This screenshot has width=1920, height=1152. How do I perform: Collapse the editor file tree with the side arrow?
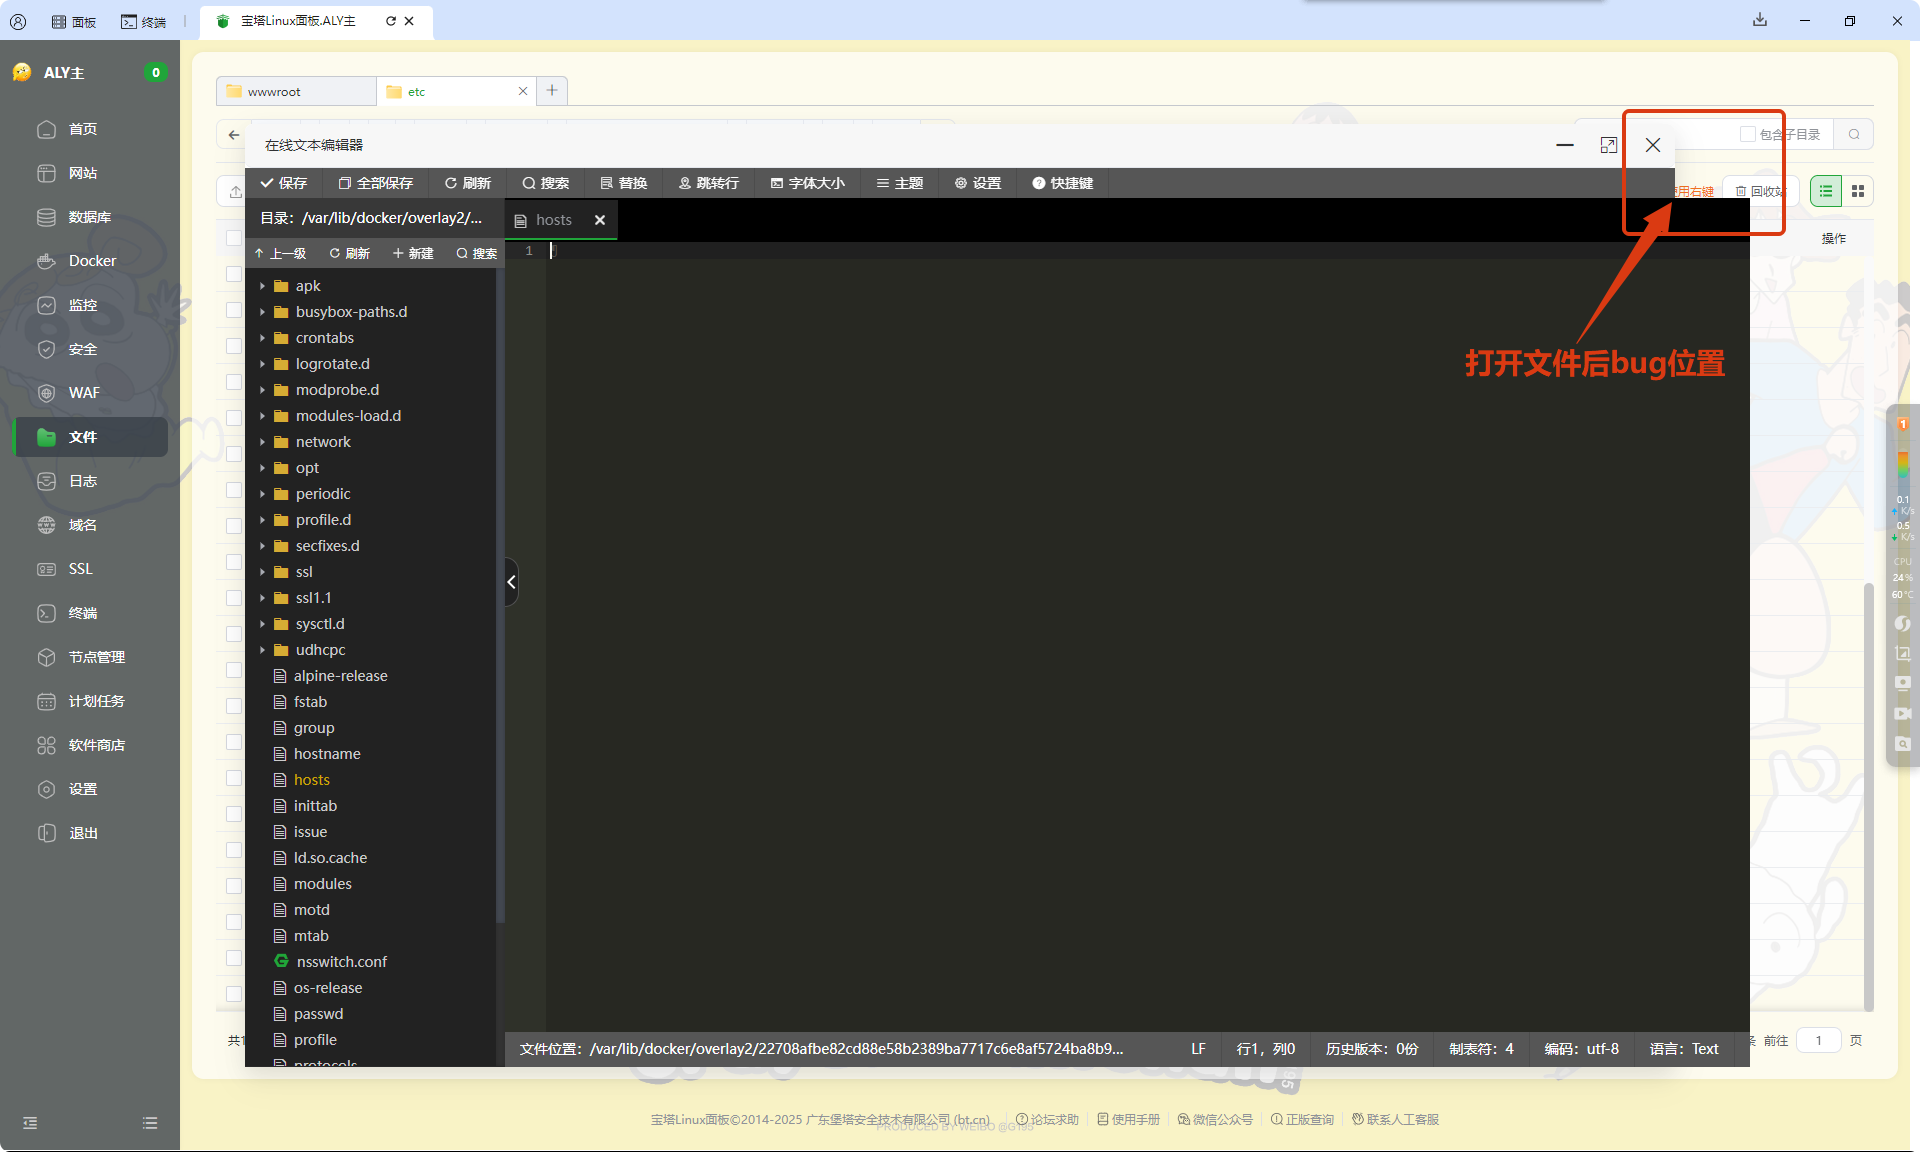(x=511, y=582)
